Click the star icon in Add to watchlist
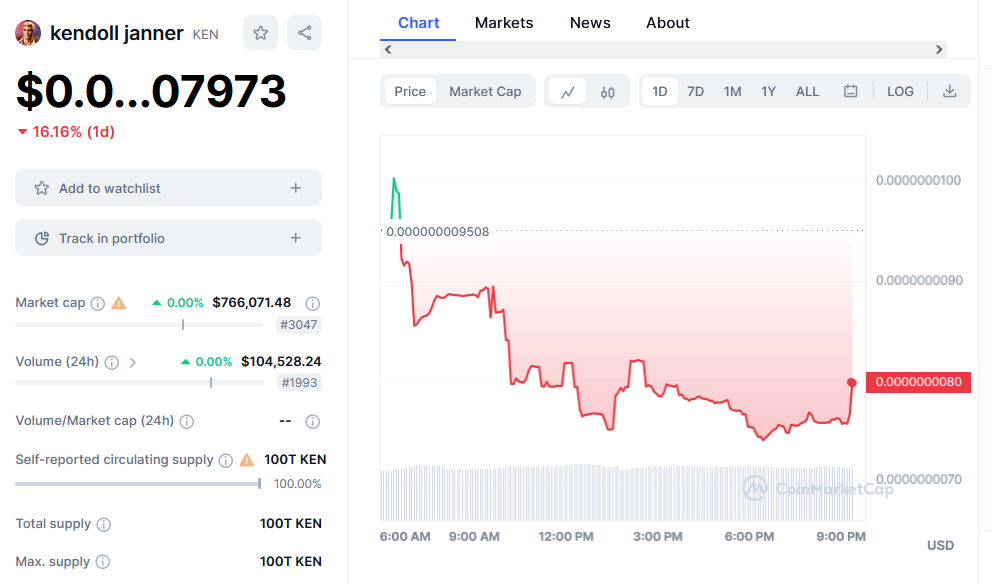 point(42,188)
